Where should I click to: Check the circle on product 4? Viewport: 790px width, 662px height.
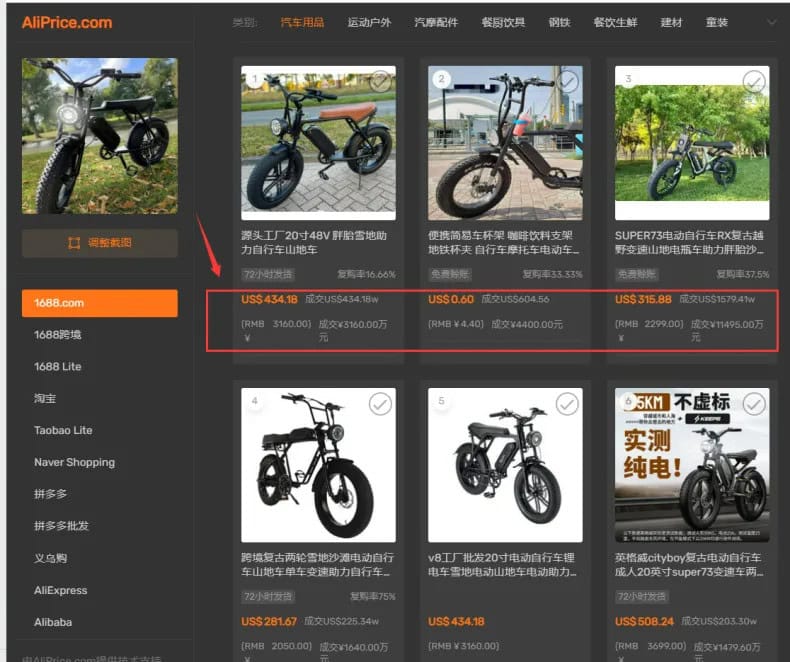pyautogui.click(x=380, y=403)
